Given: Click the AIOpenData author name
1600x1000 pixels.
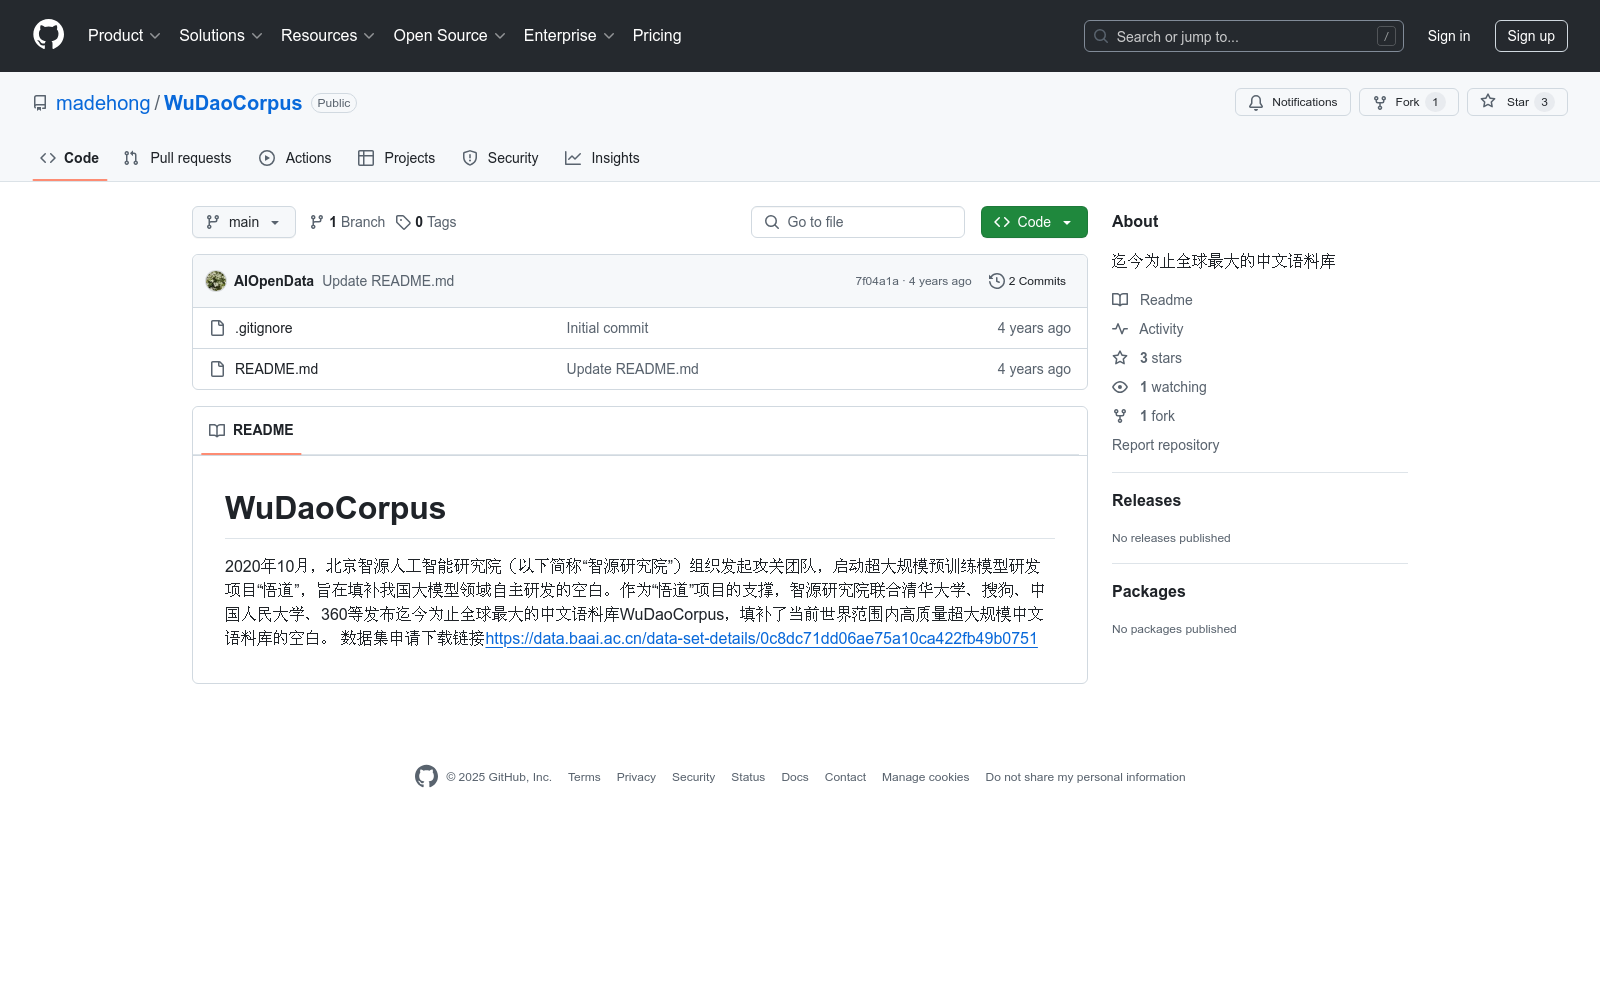Looking at the screenshot, I should 274,281.
